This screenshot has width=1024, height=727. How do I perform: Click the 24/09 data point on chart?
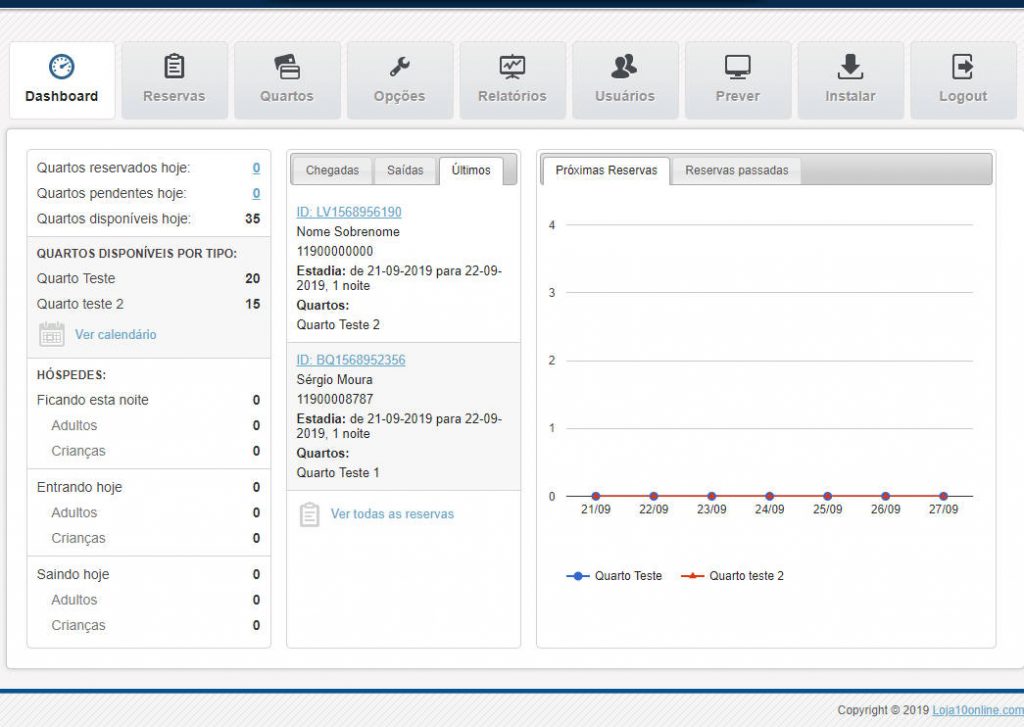769,496
